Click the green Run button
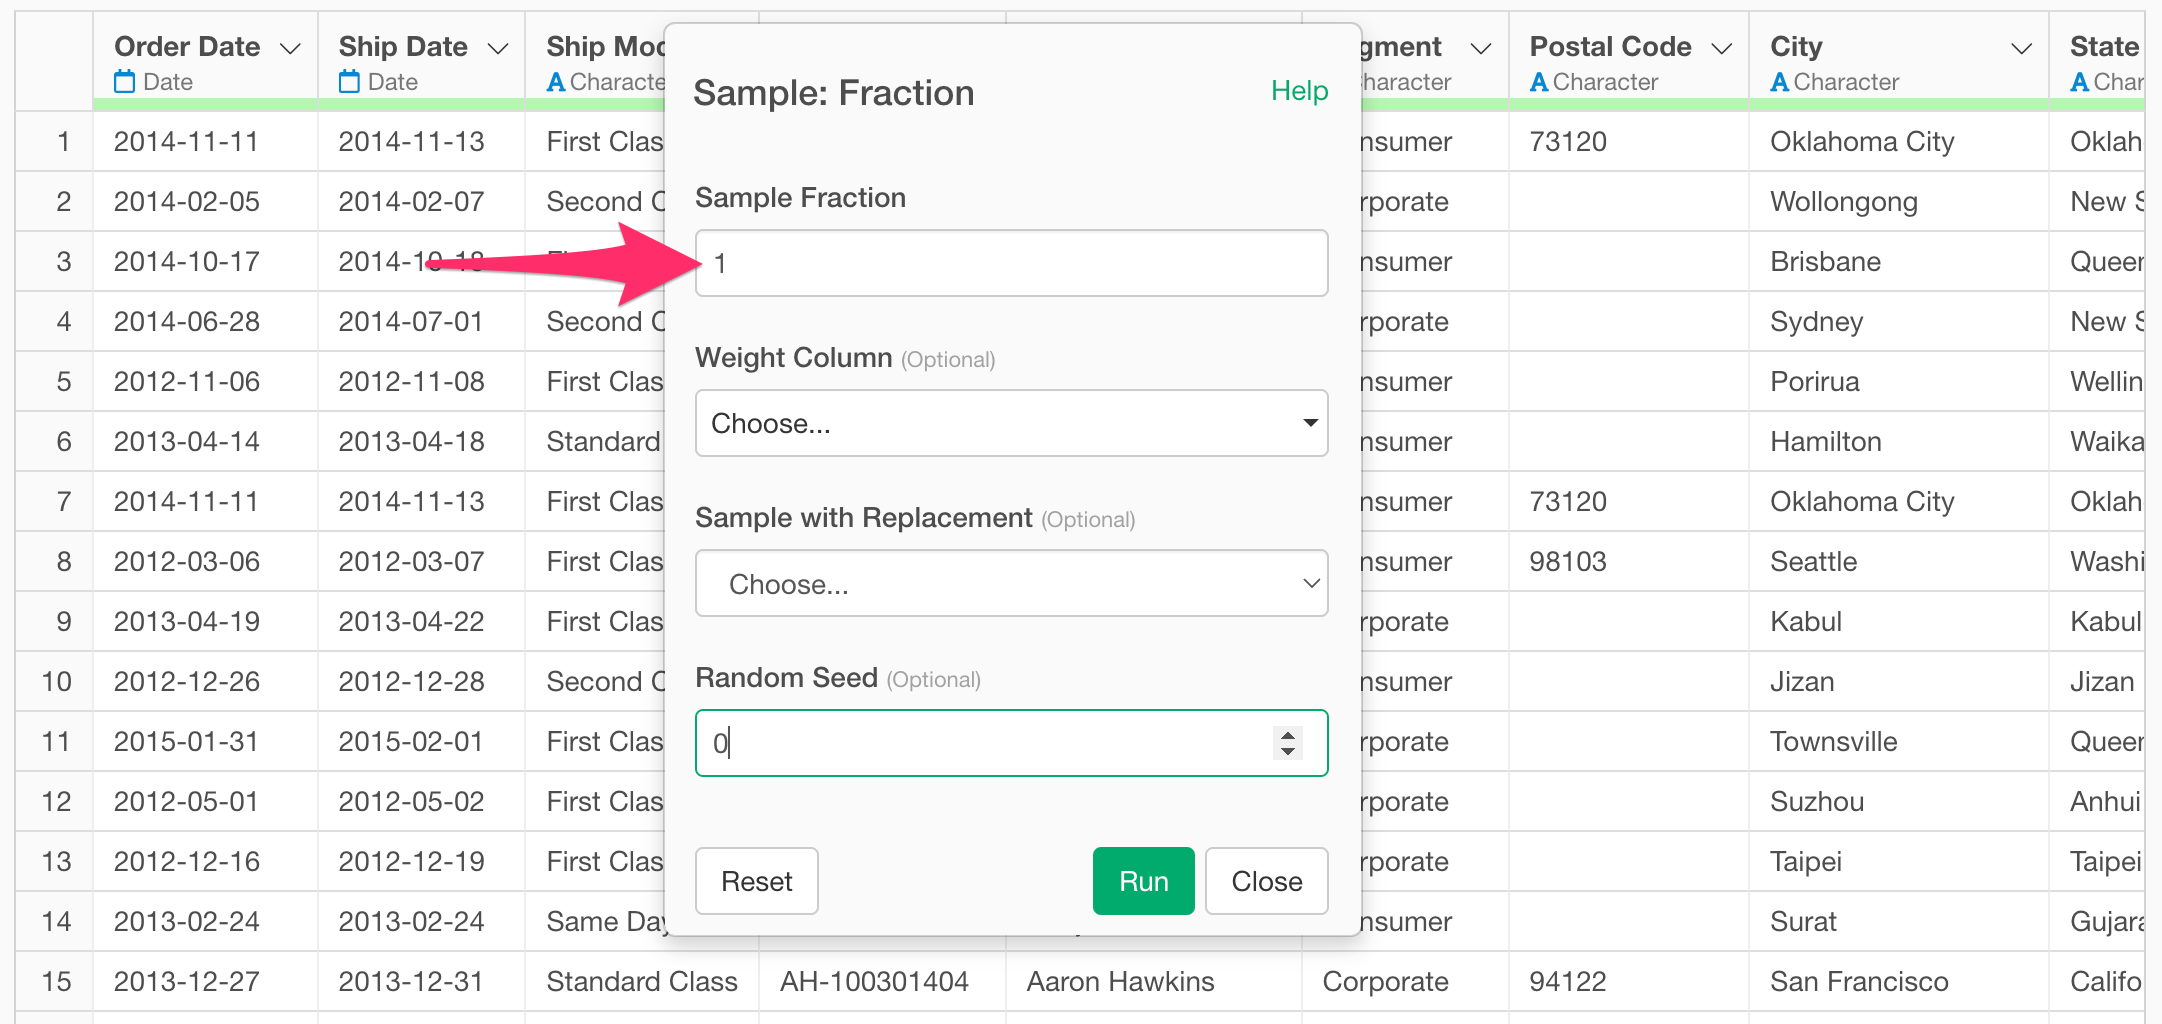Screen dimensions: 2162x1024 (1144, 881)
